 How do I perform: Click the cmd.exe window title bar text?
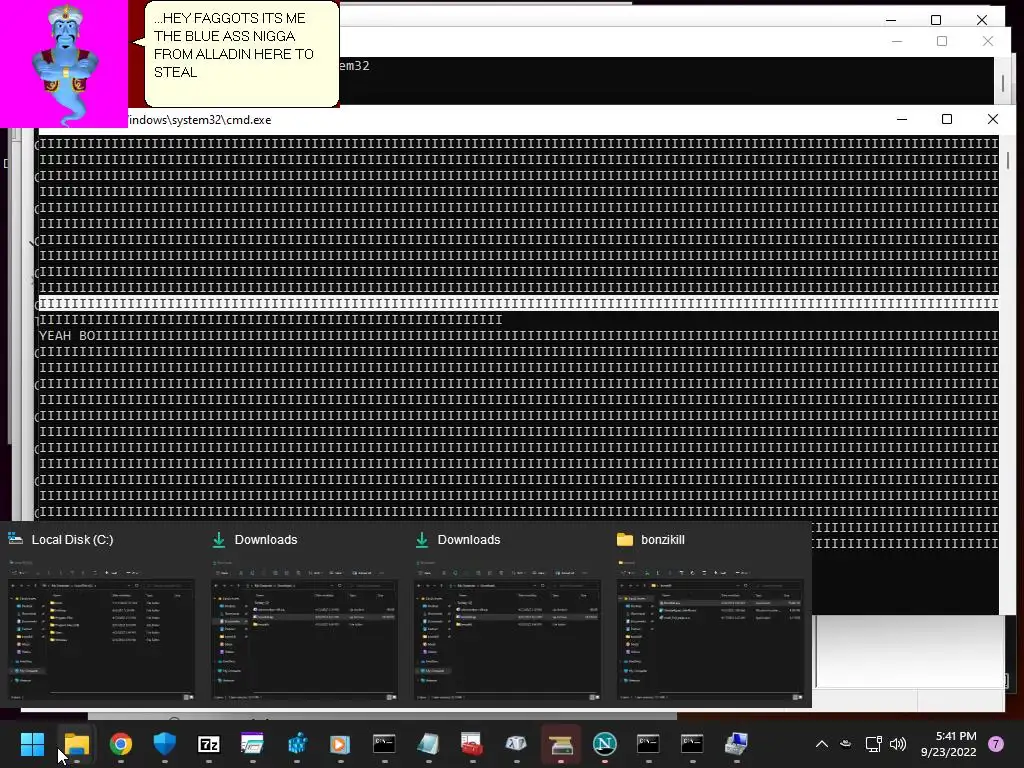pyautogui.click(x=200, y=120)
